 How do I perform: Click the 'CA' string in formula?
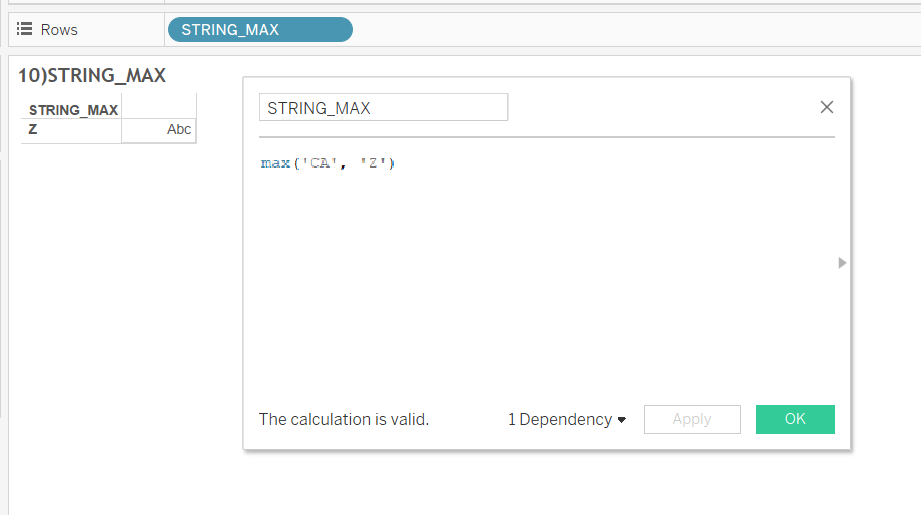pyautogui.click(x=320, y=163)
